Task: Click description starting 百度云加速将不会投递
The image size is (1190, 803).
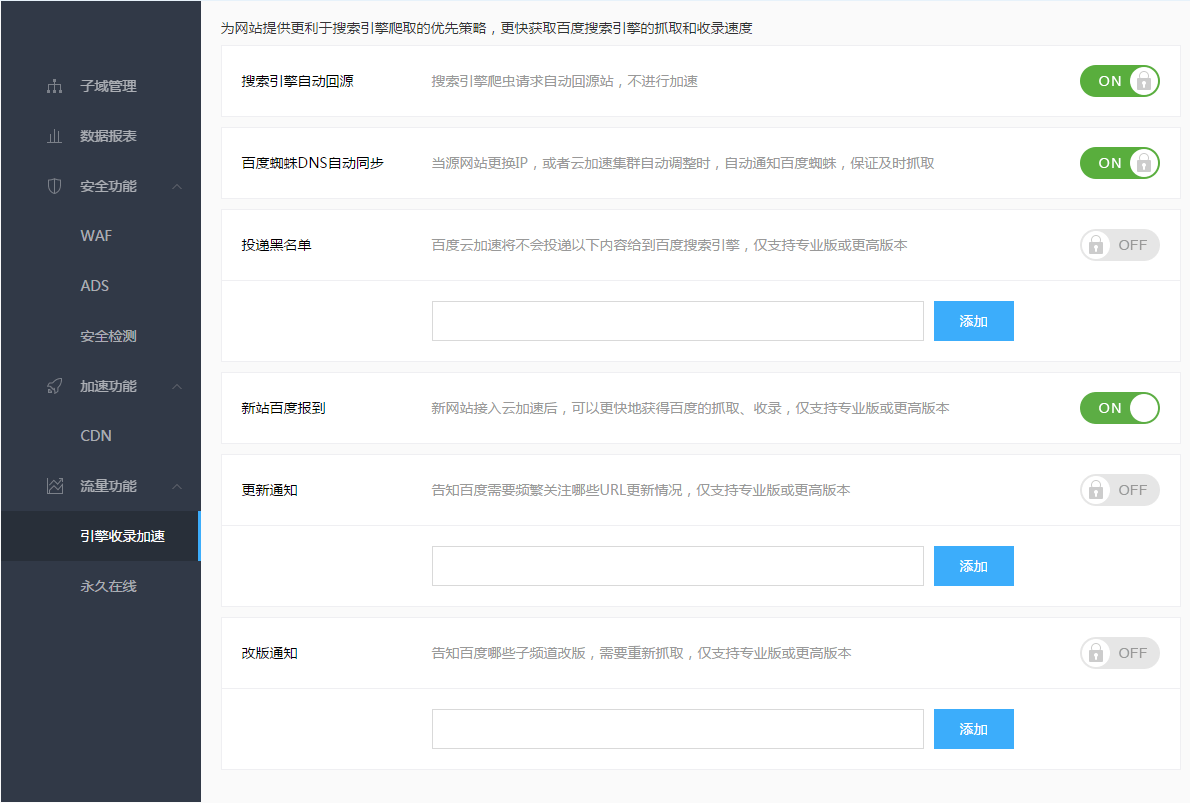Action: tap(669, 245)
